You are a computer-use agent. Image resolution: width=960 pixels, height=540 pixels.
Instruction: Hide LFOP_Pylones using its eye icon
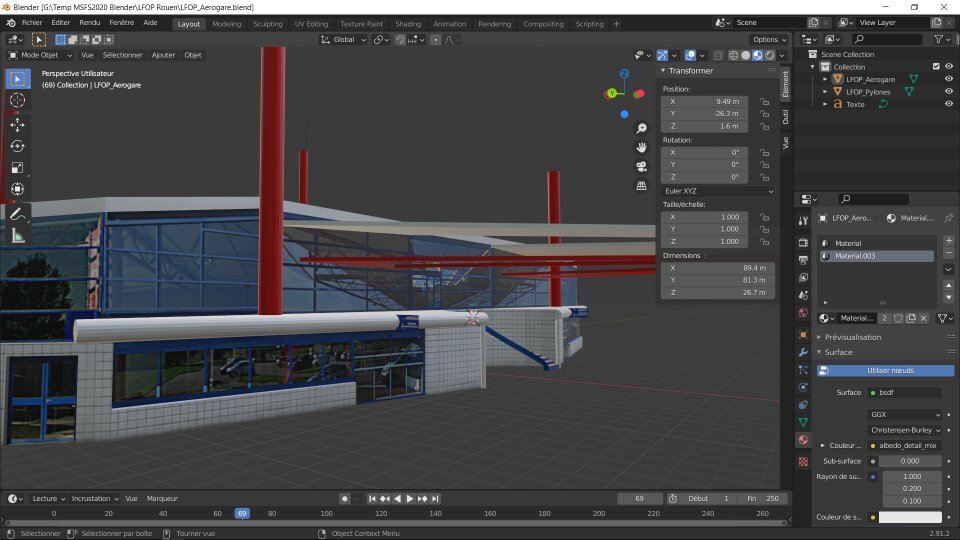[949, 91]
